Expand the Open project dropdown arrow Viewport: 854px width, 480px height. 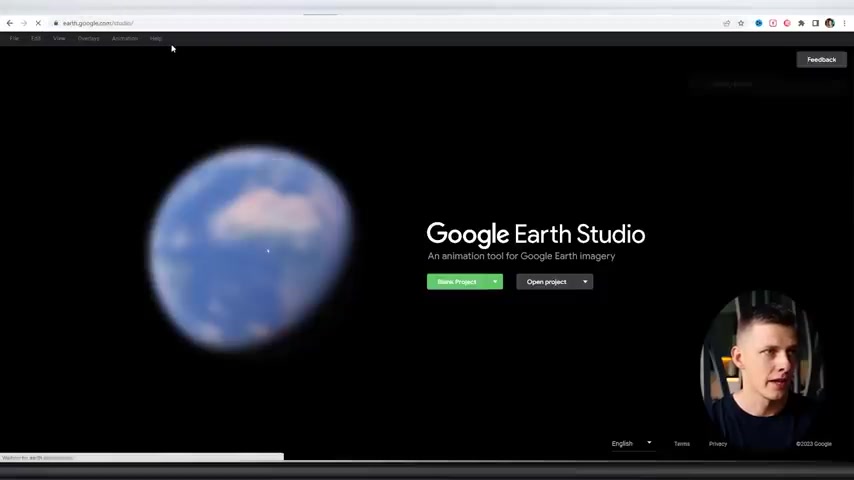coord(585,282)
